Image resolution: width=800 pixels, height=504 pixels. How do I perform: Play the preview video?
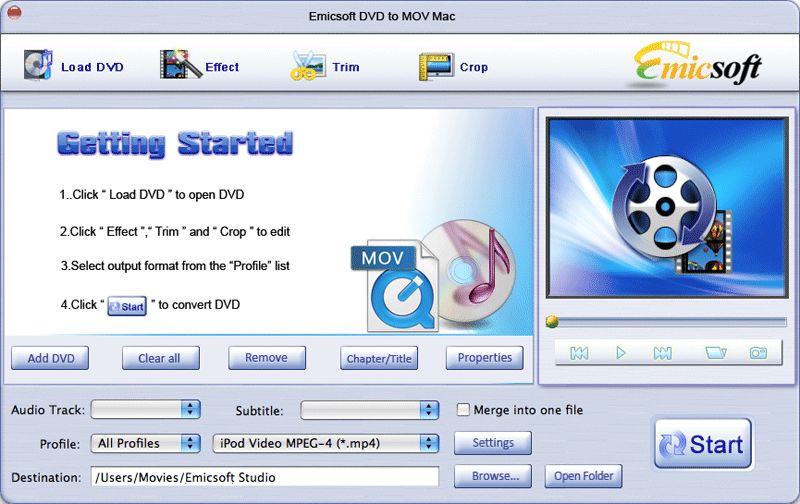(x=620, y=353)
